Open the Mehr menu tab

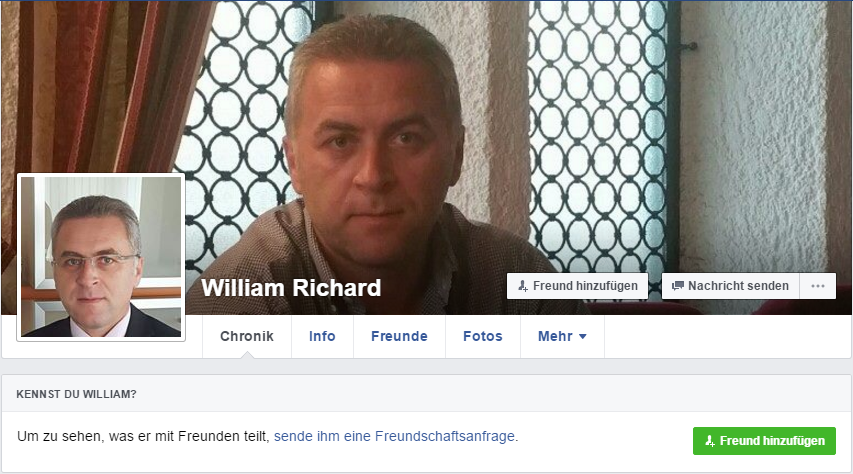[563, 336]
